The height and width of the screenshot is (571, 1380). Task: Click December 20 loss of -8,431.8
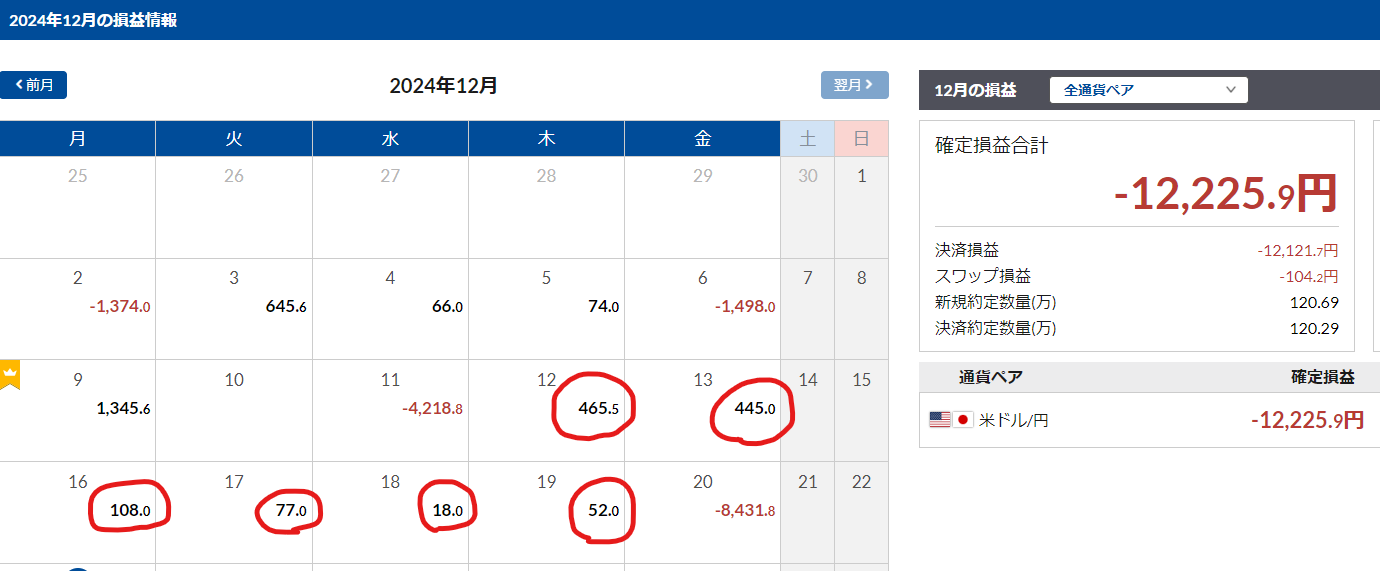pyautogui.click(x=744, y=511)
